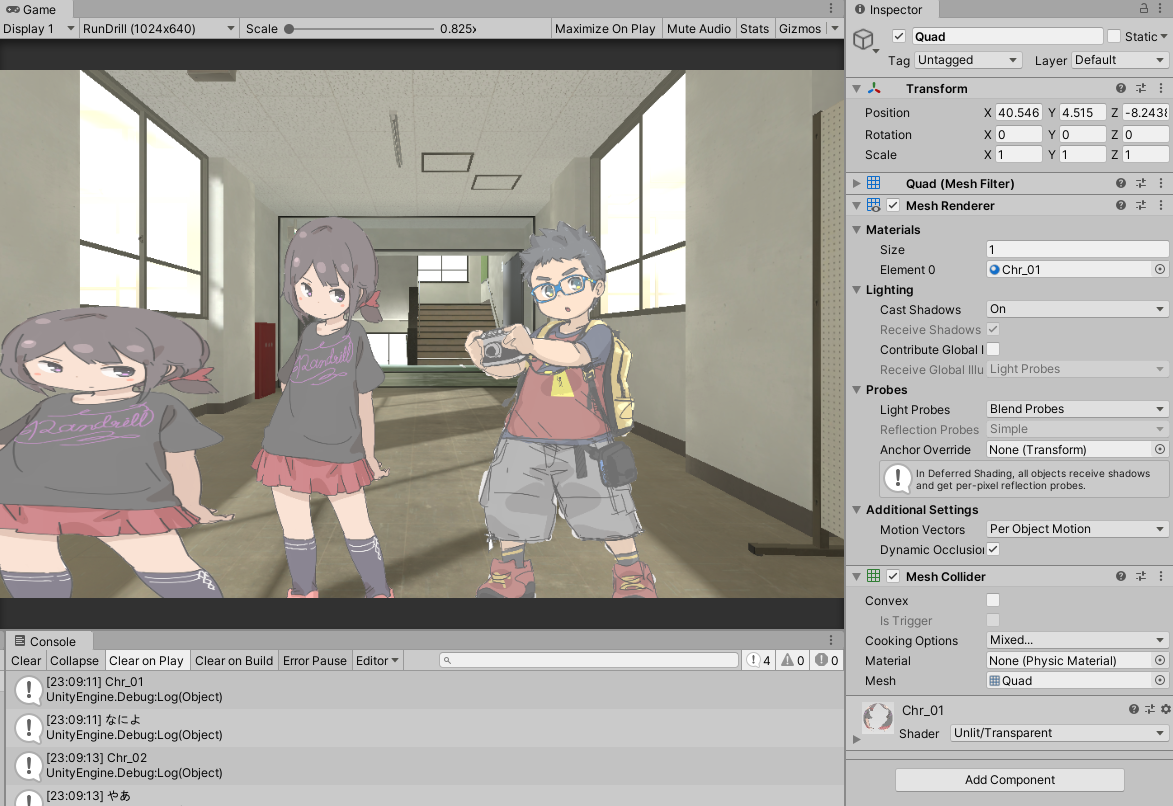Screen dimensions: 1173x806
Task: Collapse the Additional Settings section
Action: (x=857, y=510)
